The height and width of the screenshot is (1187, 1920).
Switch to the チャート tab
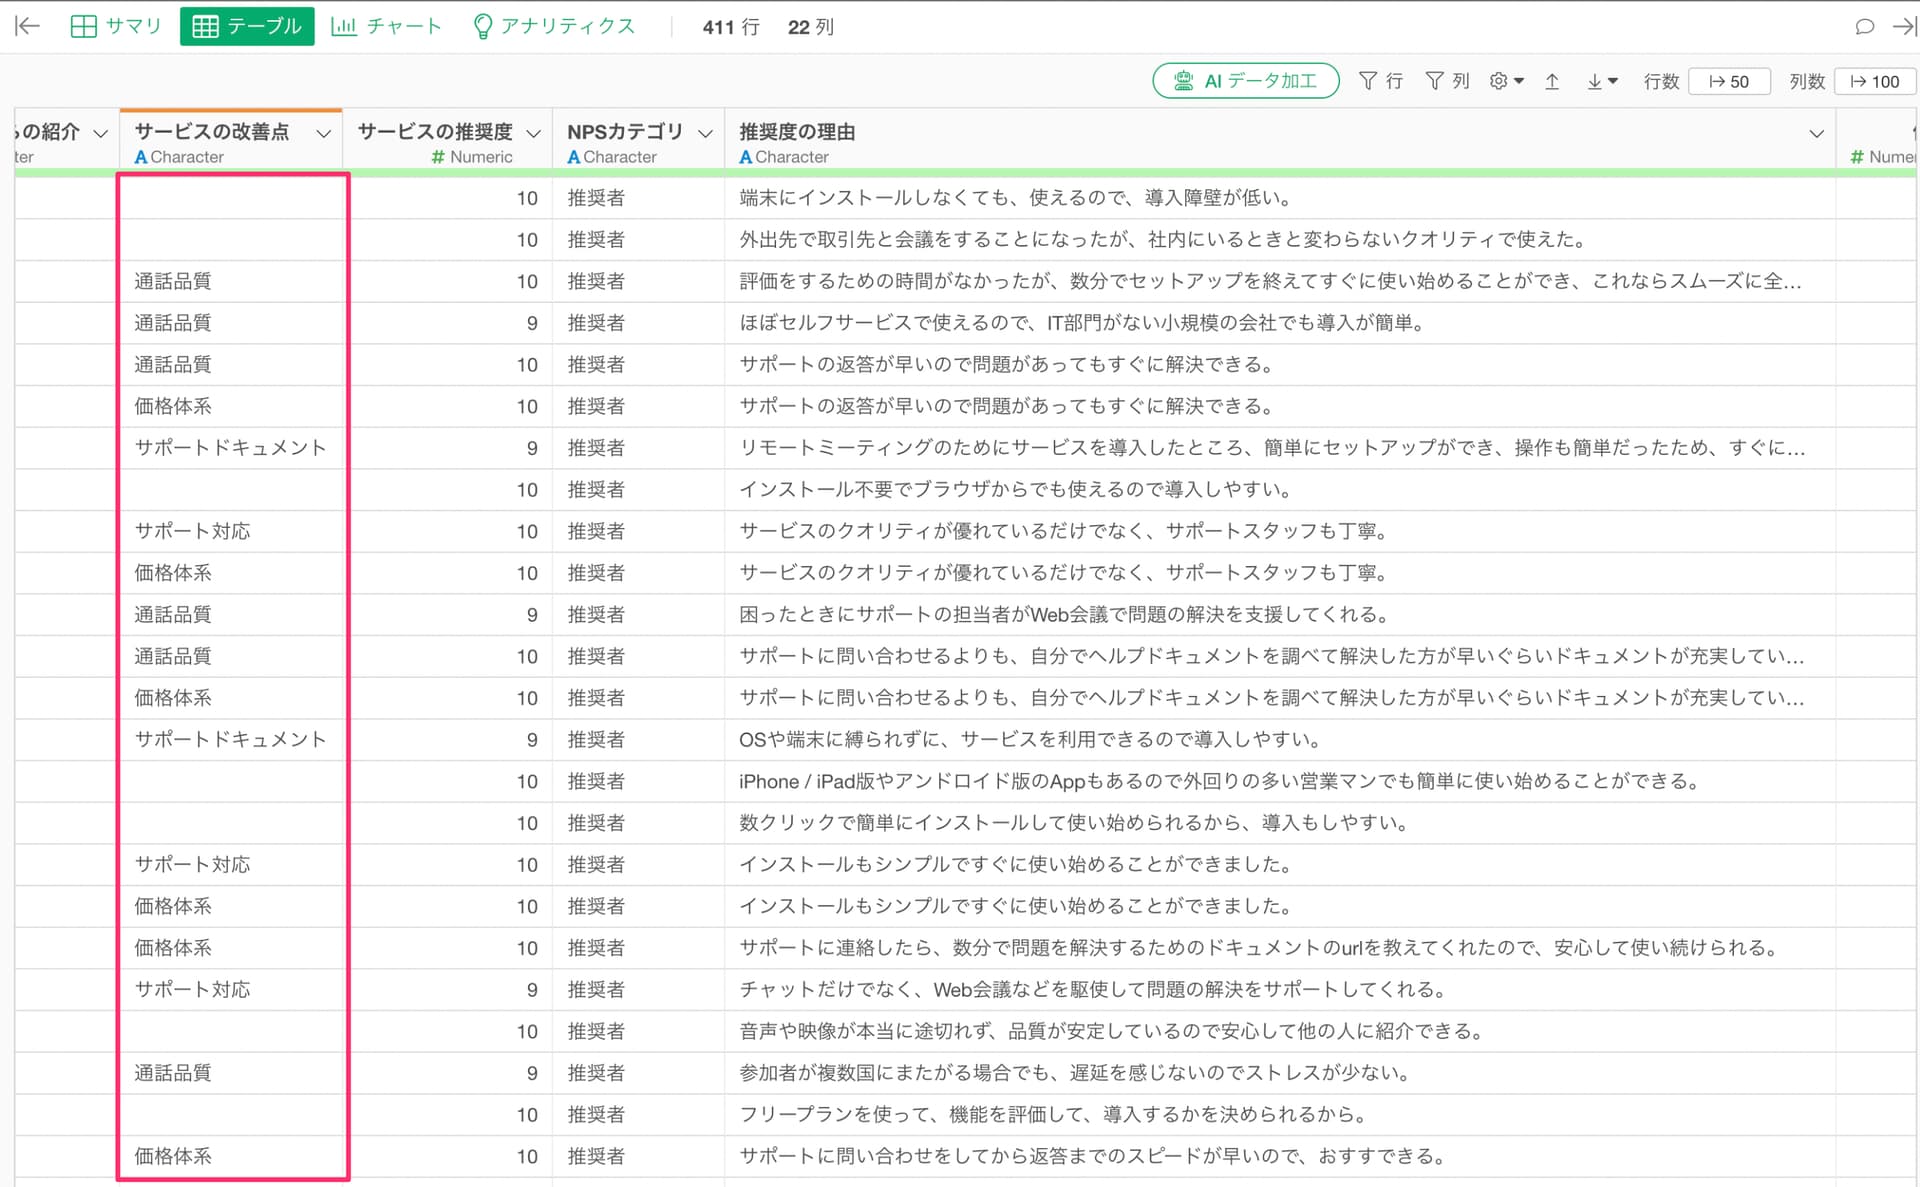386,26
